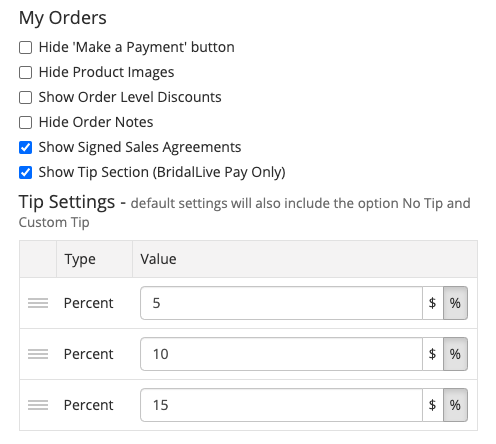
Task: Switch the 10 tip row to dollar type
Action: (433, 354)
